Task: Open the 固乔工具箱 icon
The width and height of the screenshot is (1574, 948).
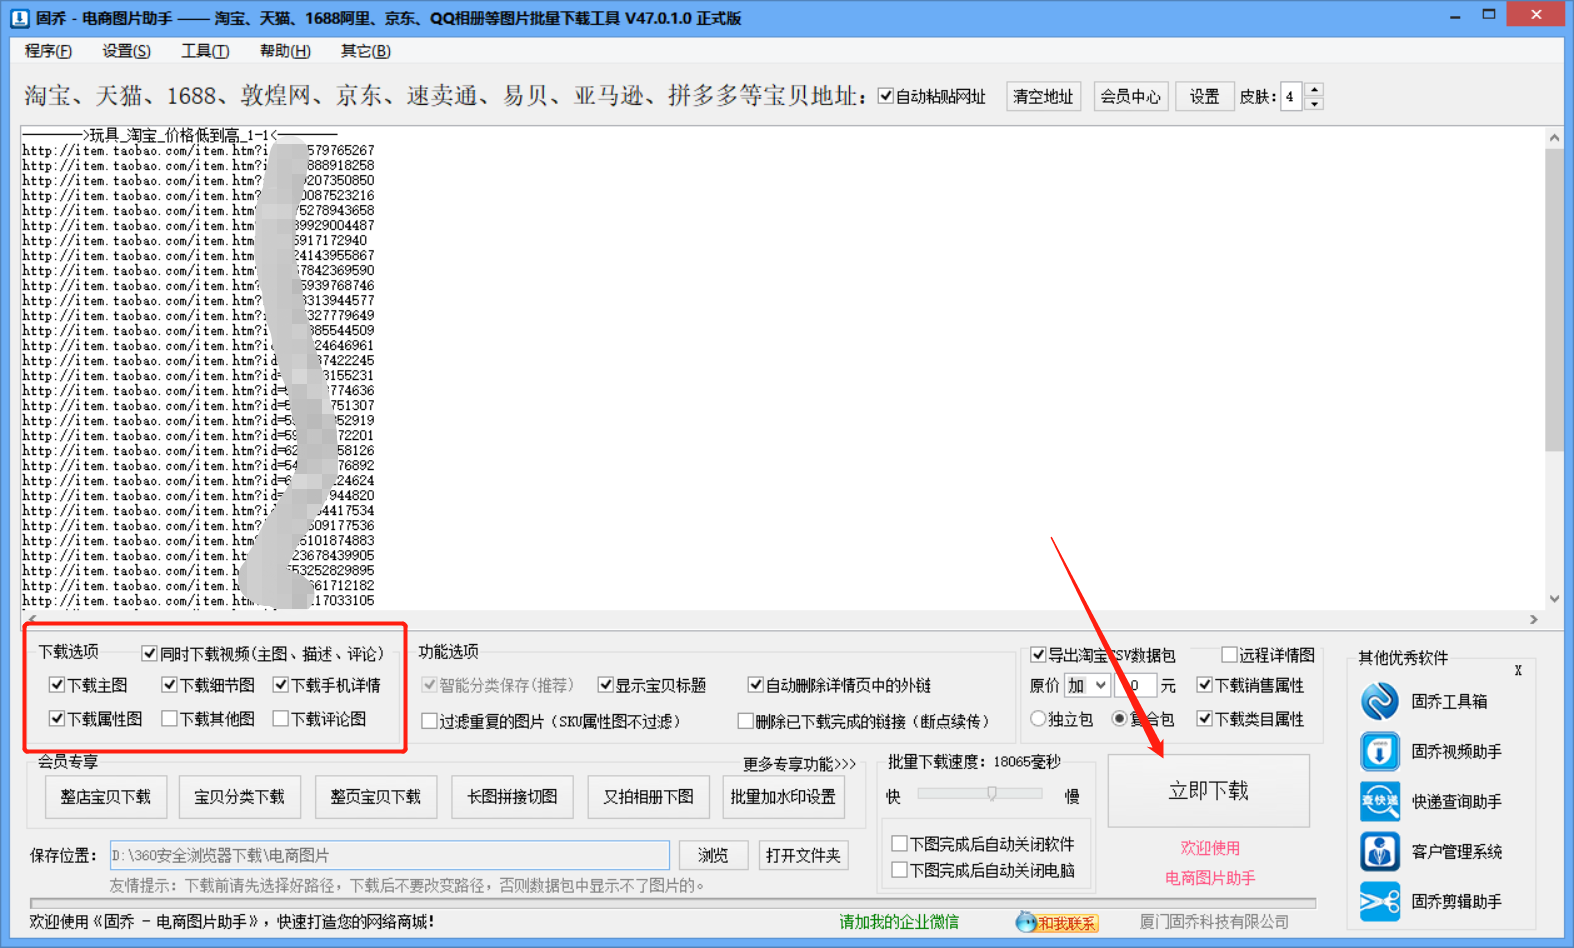Action: [x=1379, y=701]
